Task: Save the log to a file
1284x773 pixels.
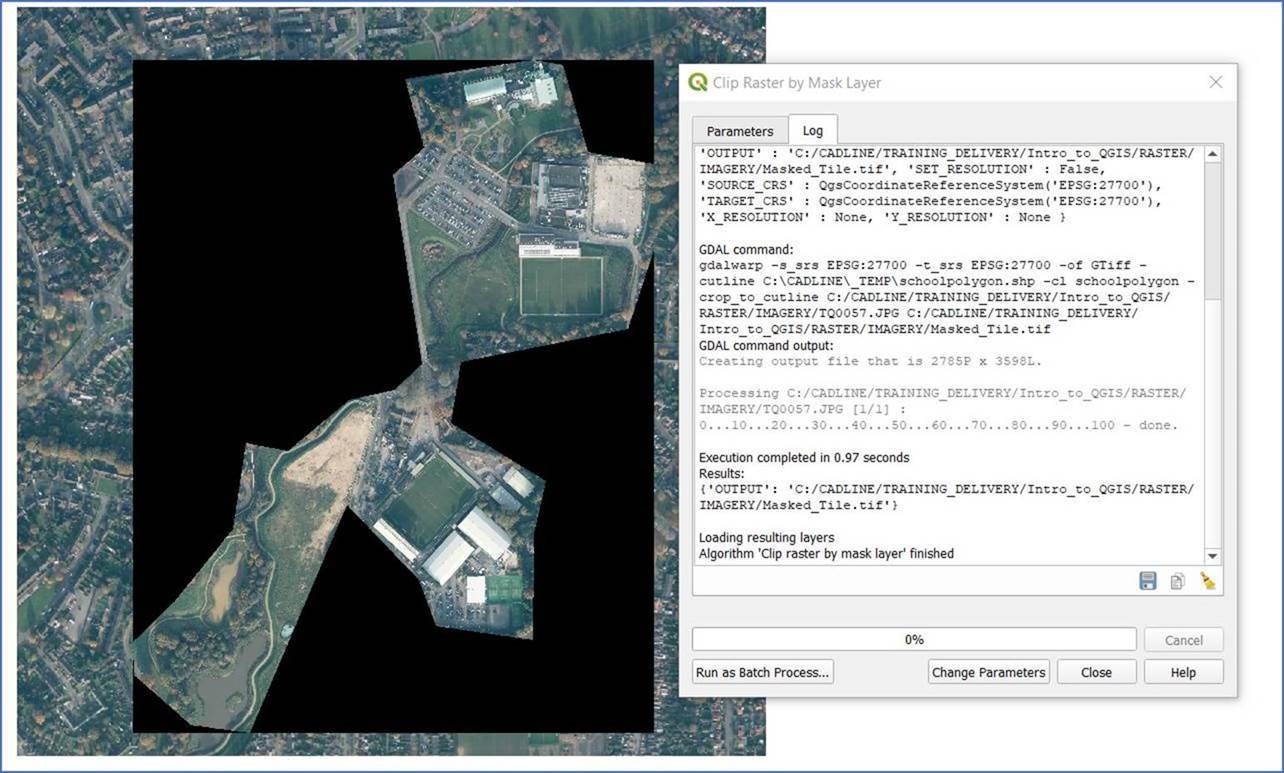Action: tap(1146, 580)
